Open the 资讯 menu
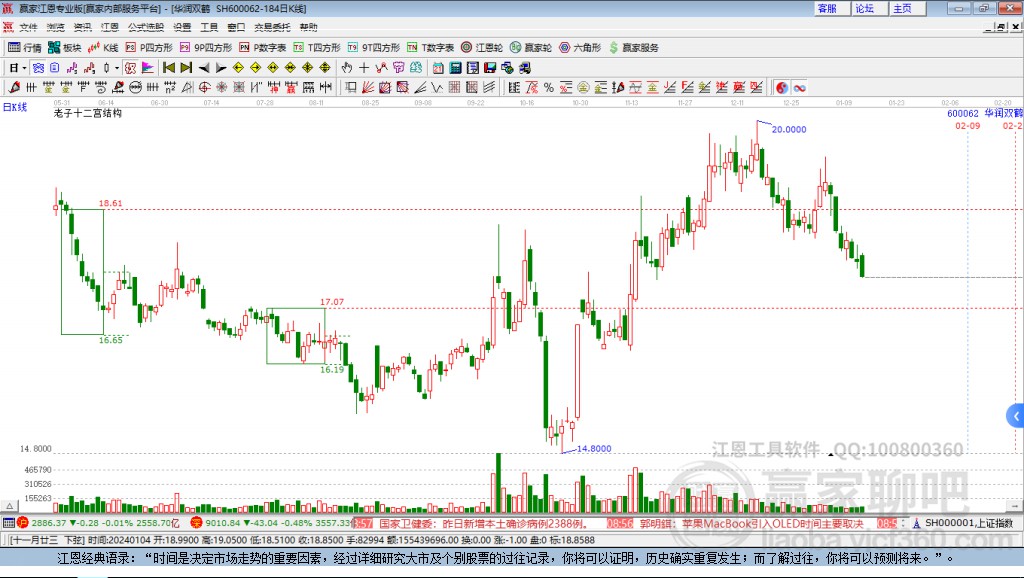 82,27
